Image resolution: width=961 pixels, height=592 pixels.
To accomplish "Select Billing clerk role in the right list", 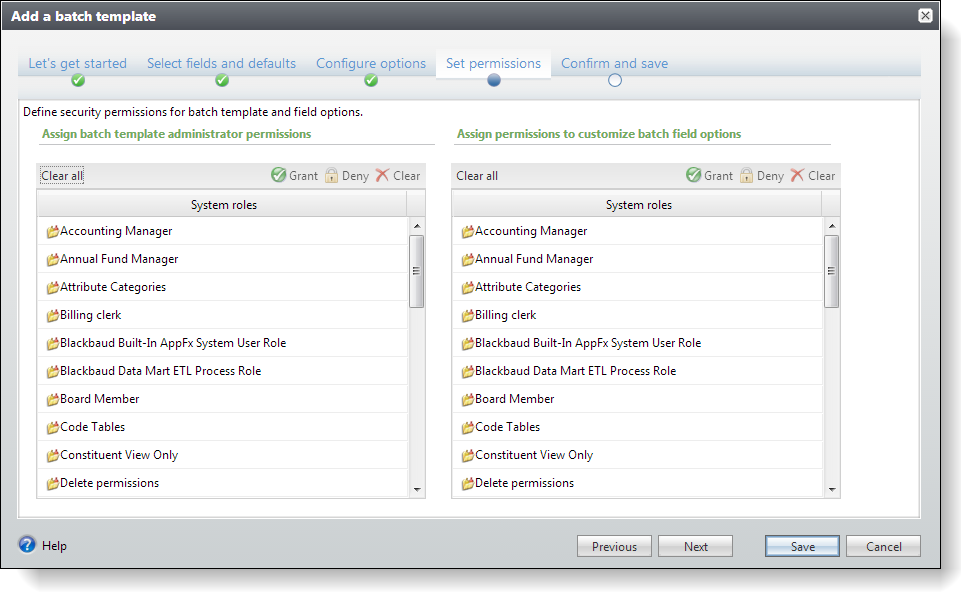I will (x=505, y=315).
